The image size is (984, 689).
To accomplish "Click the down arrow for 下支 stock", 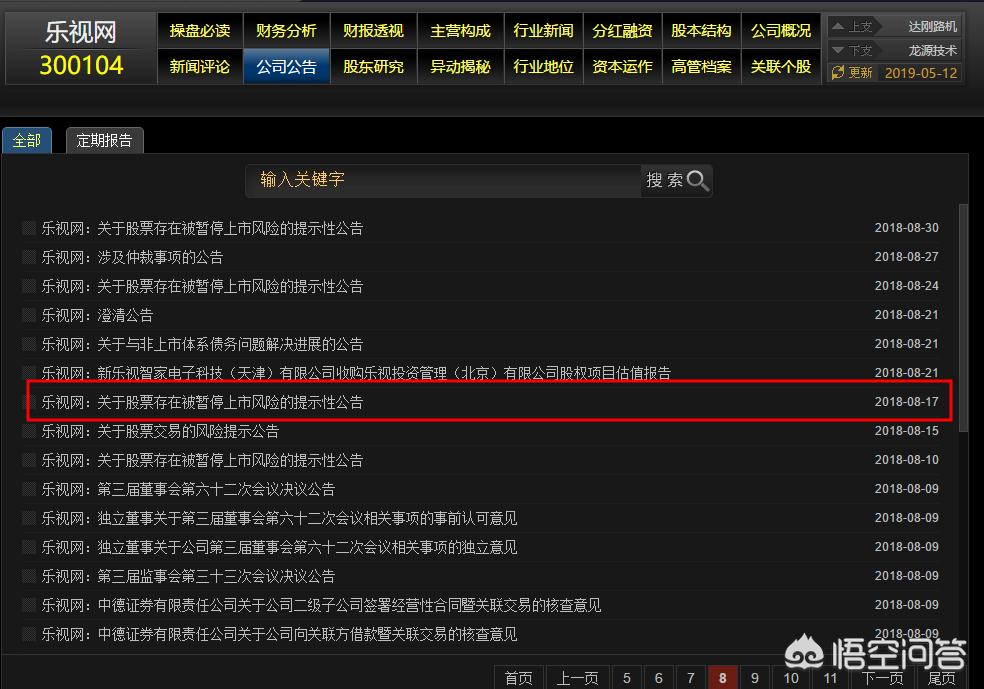I will 838,50.
